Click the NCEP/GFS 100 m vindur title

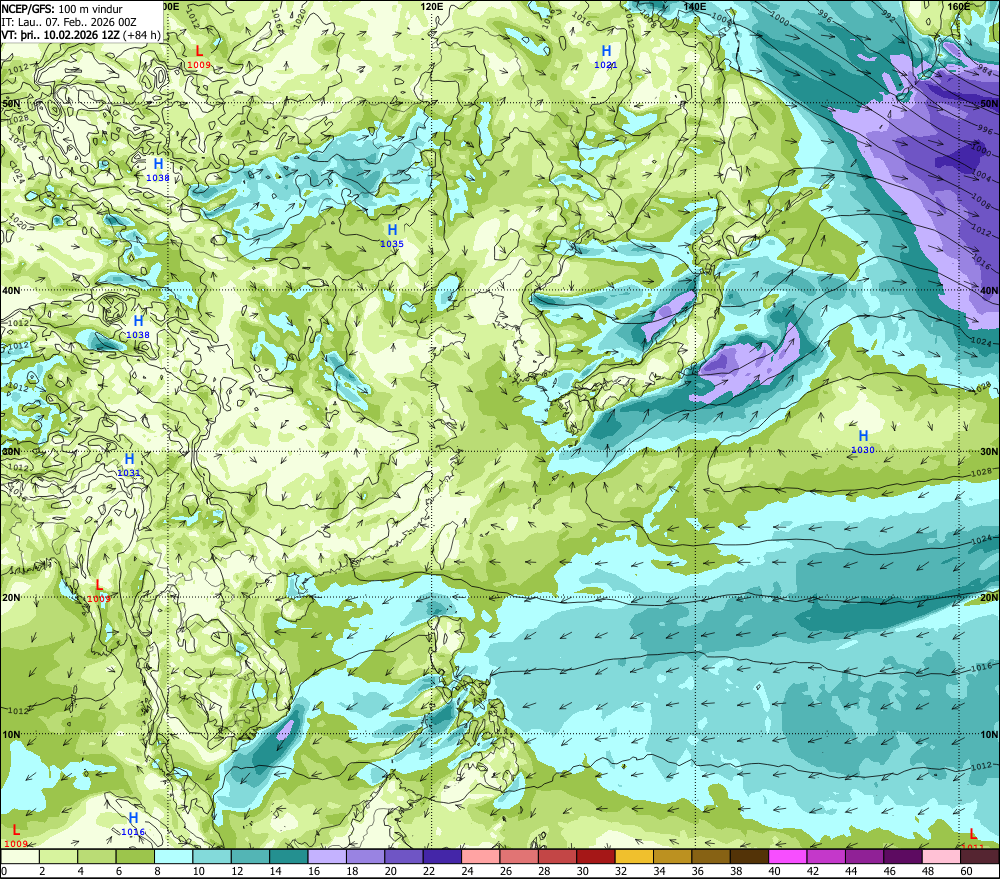pyautogui.click(x=62, y=9)
